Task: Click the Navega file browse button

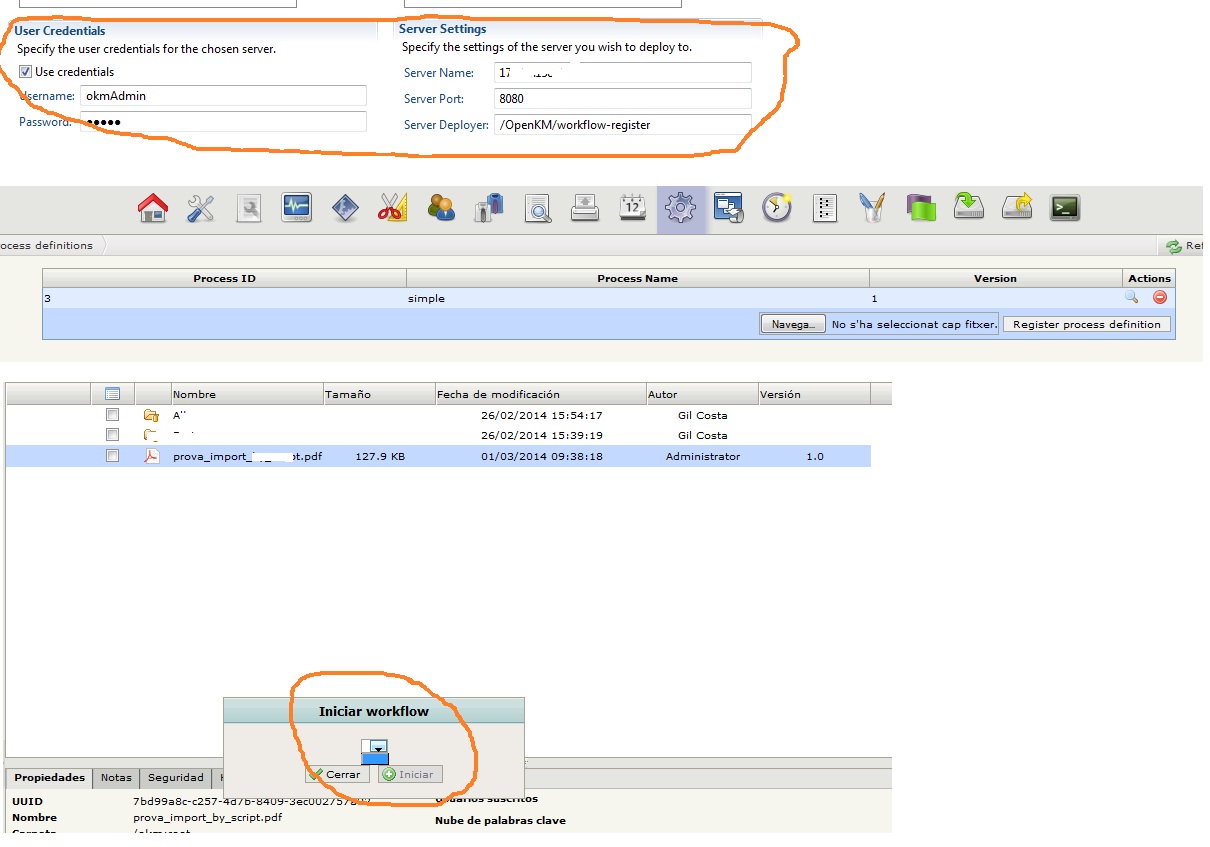Action: click(x=793, y=324)
